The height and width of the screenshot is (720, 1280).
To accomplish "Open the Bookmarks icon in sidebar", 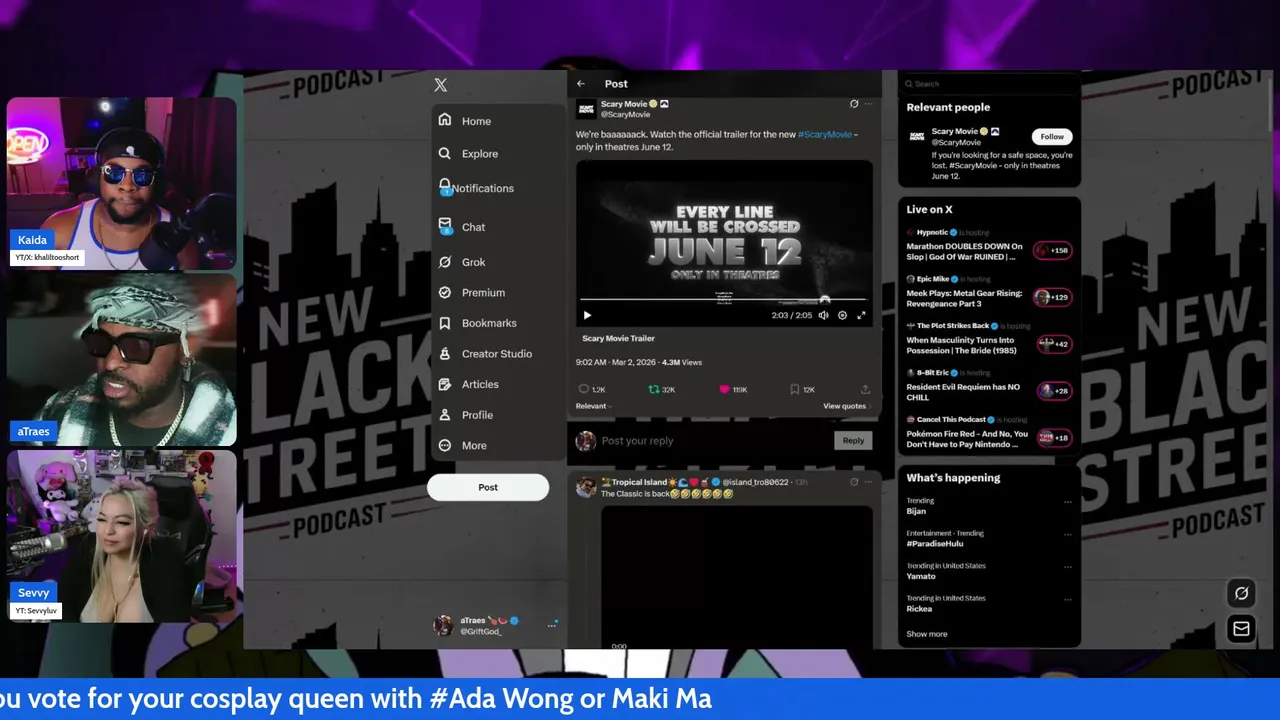I will click(445, 323).
